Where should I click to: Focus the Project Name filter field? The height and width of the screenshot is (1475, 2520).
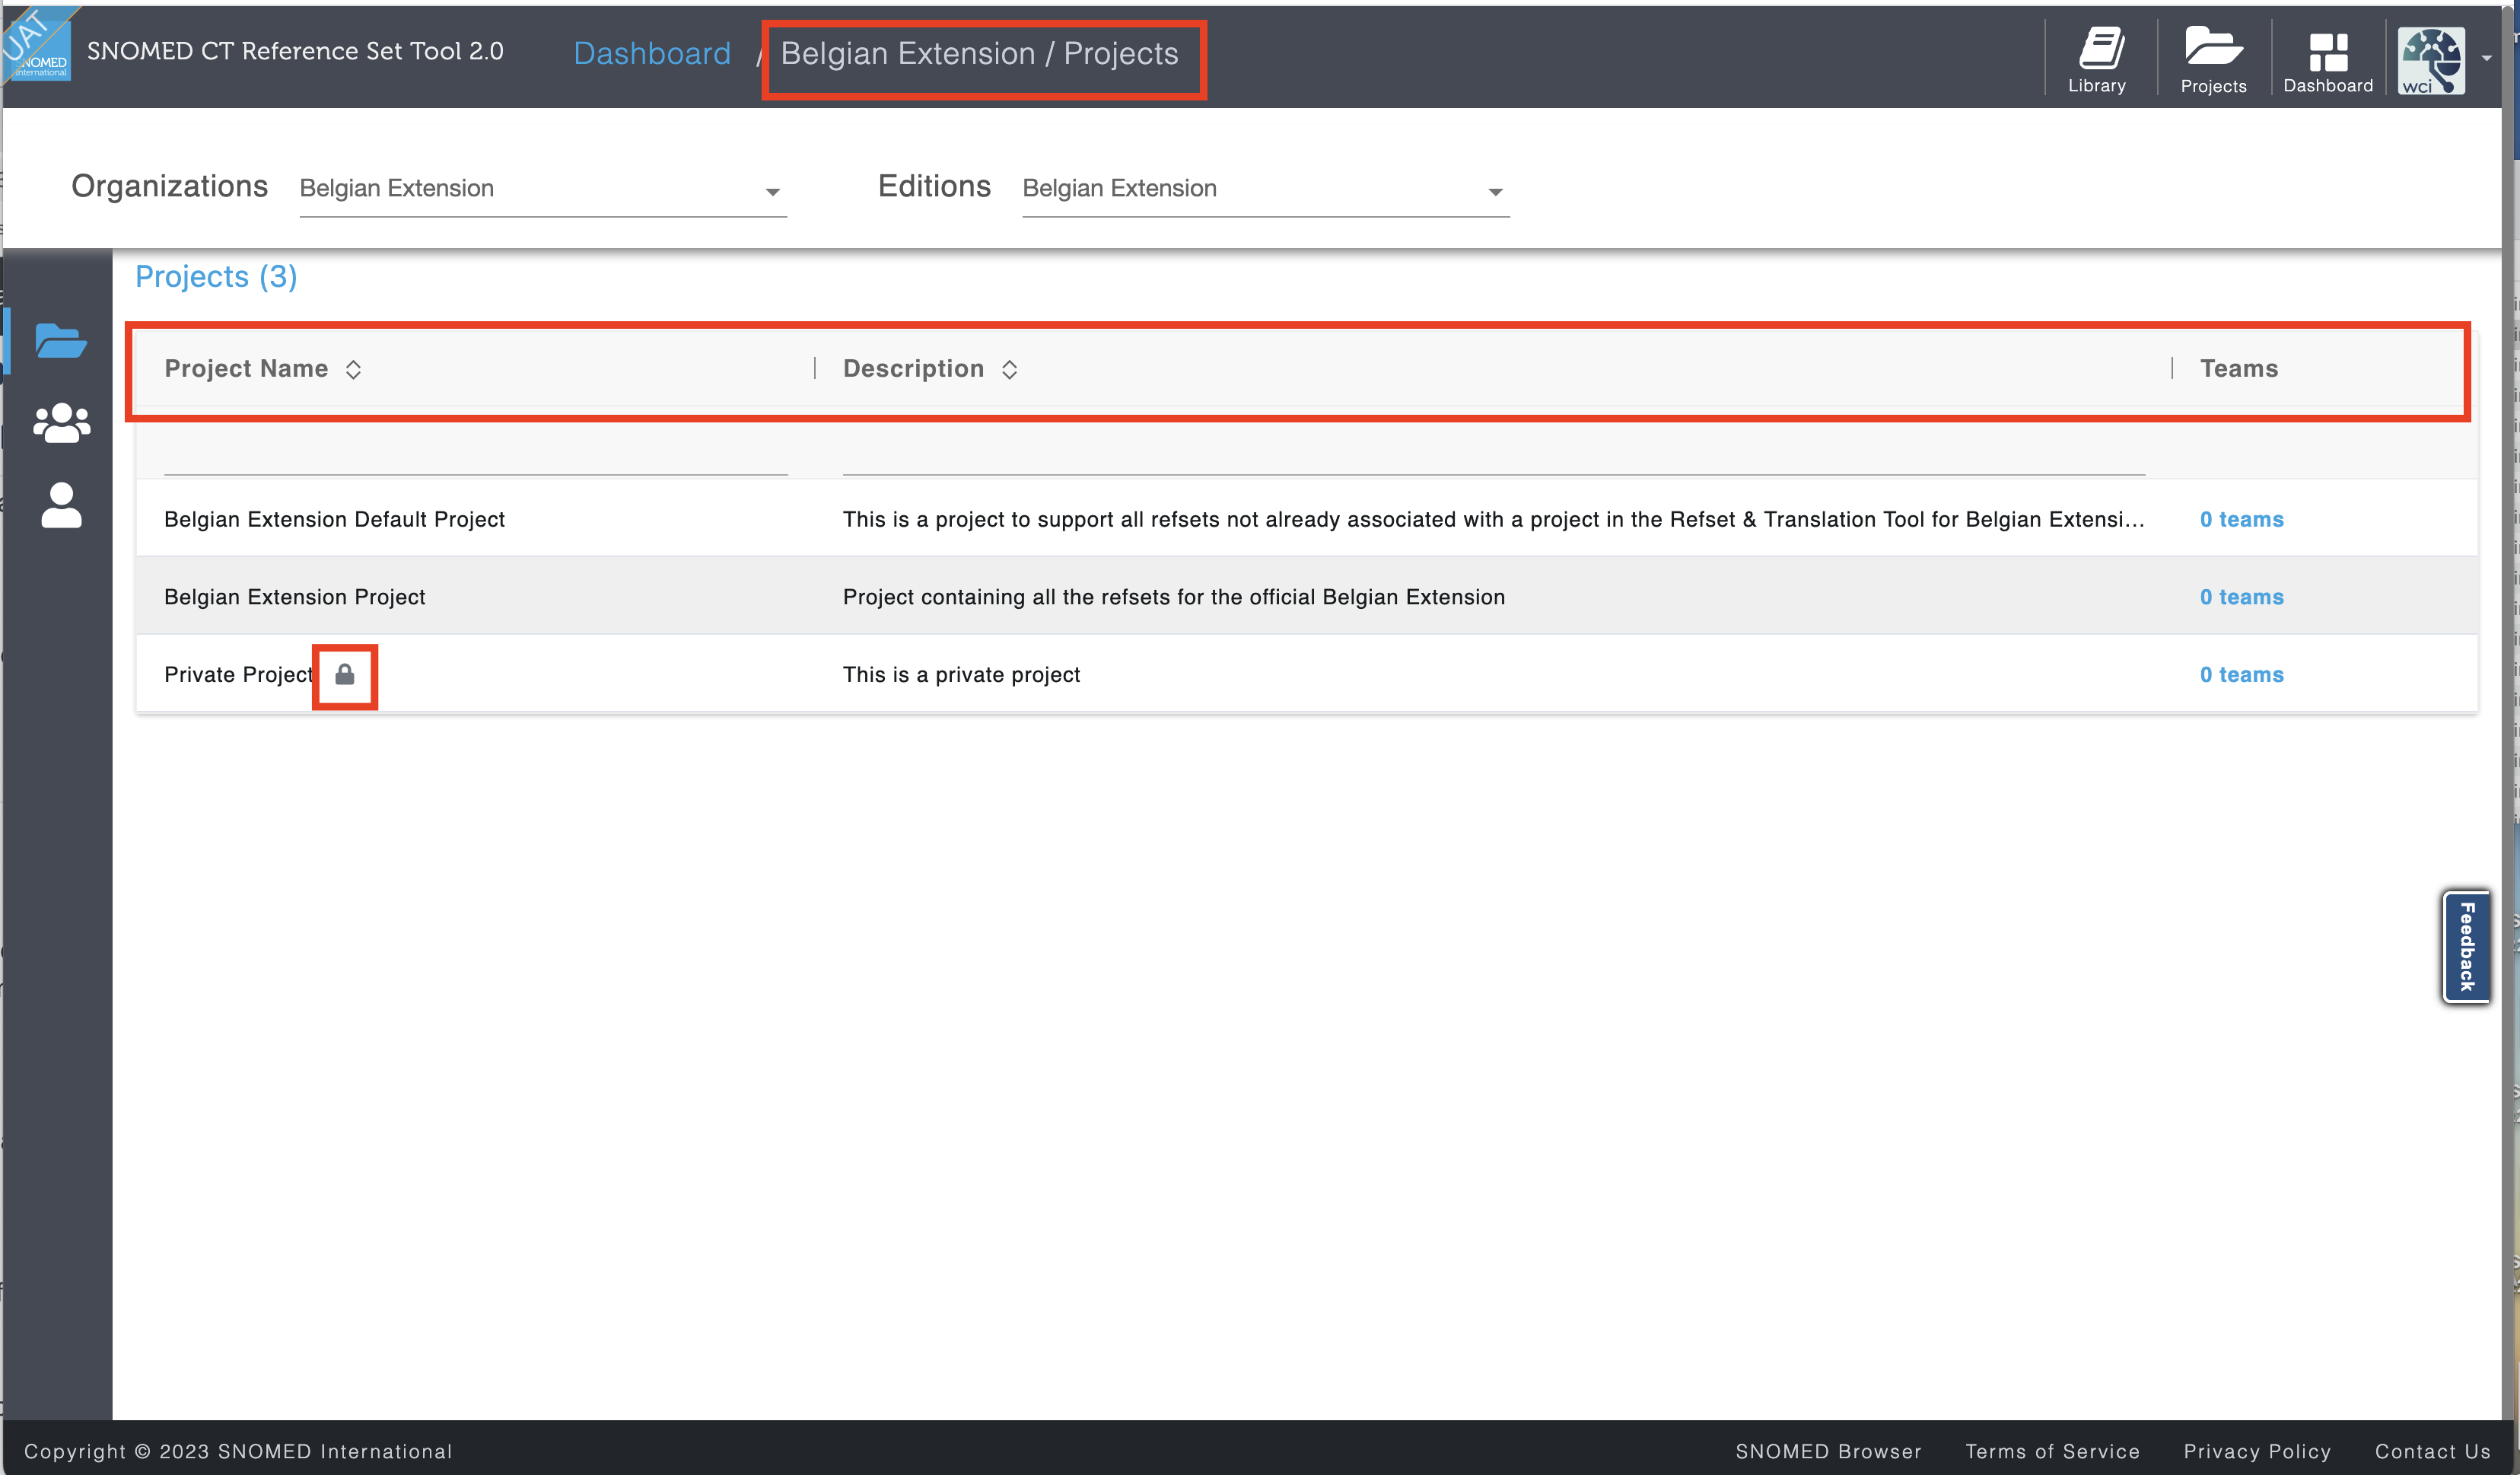coord(476,456)
